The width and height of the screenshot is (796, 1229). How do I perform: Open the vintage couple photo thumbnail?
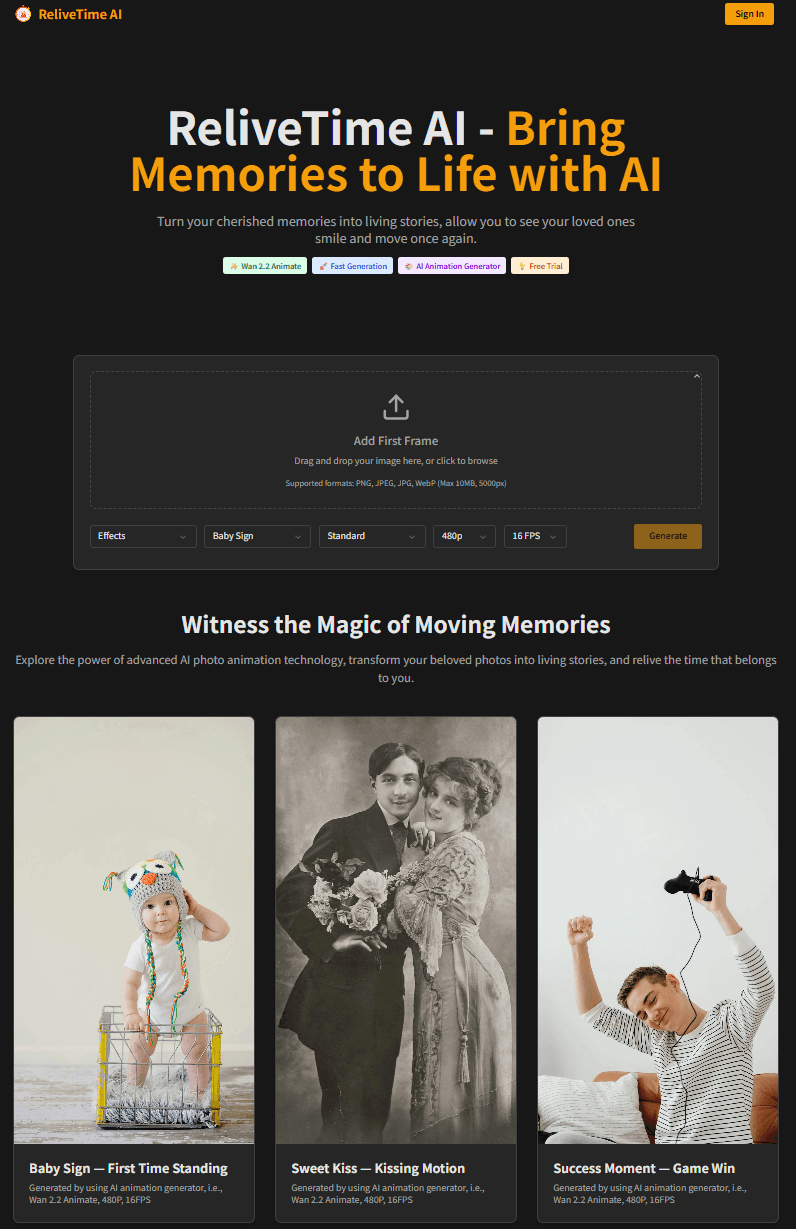[x=396, y=930]
